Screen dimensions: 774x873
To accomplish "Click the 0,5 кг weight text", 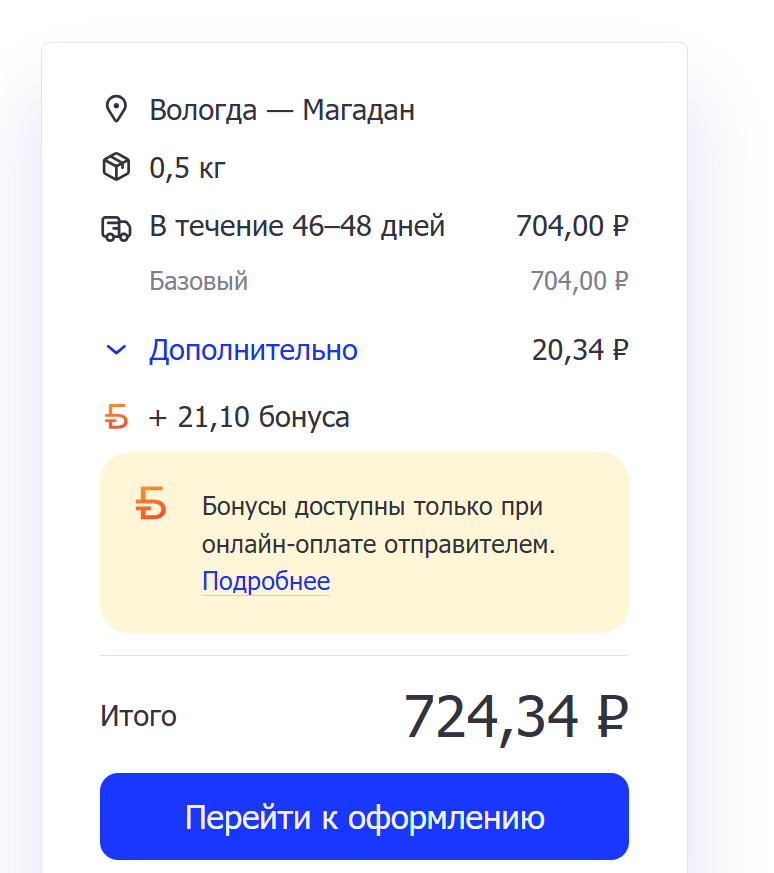I will [x=187, y=168].
